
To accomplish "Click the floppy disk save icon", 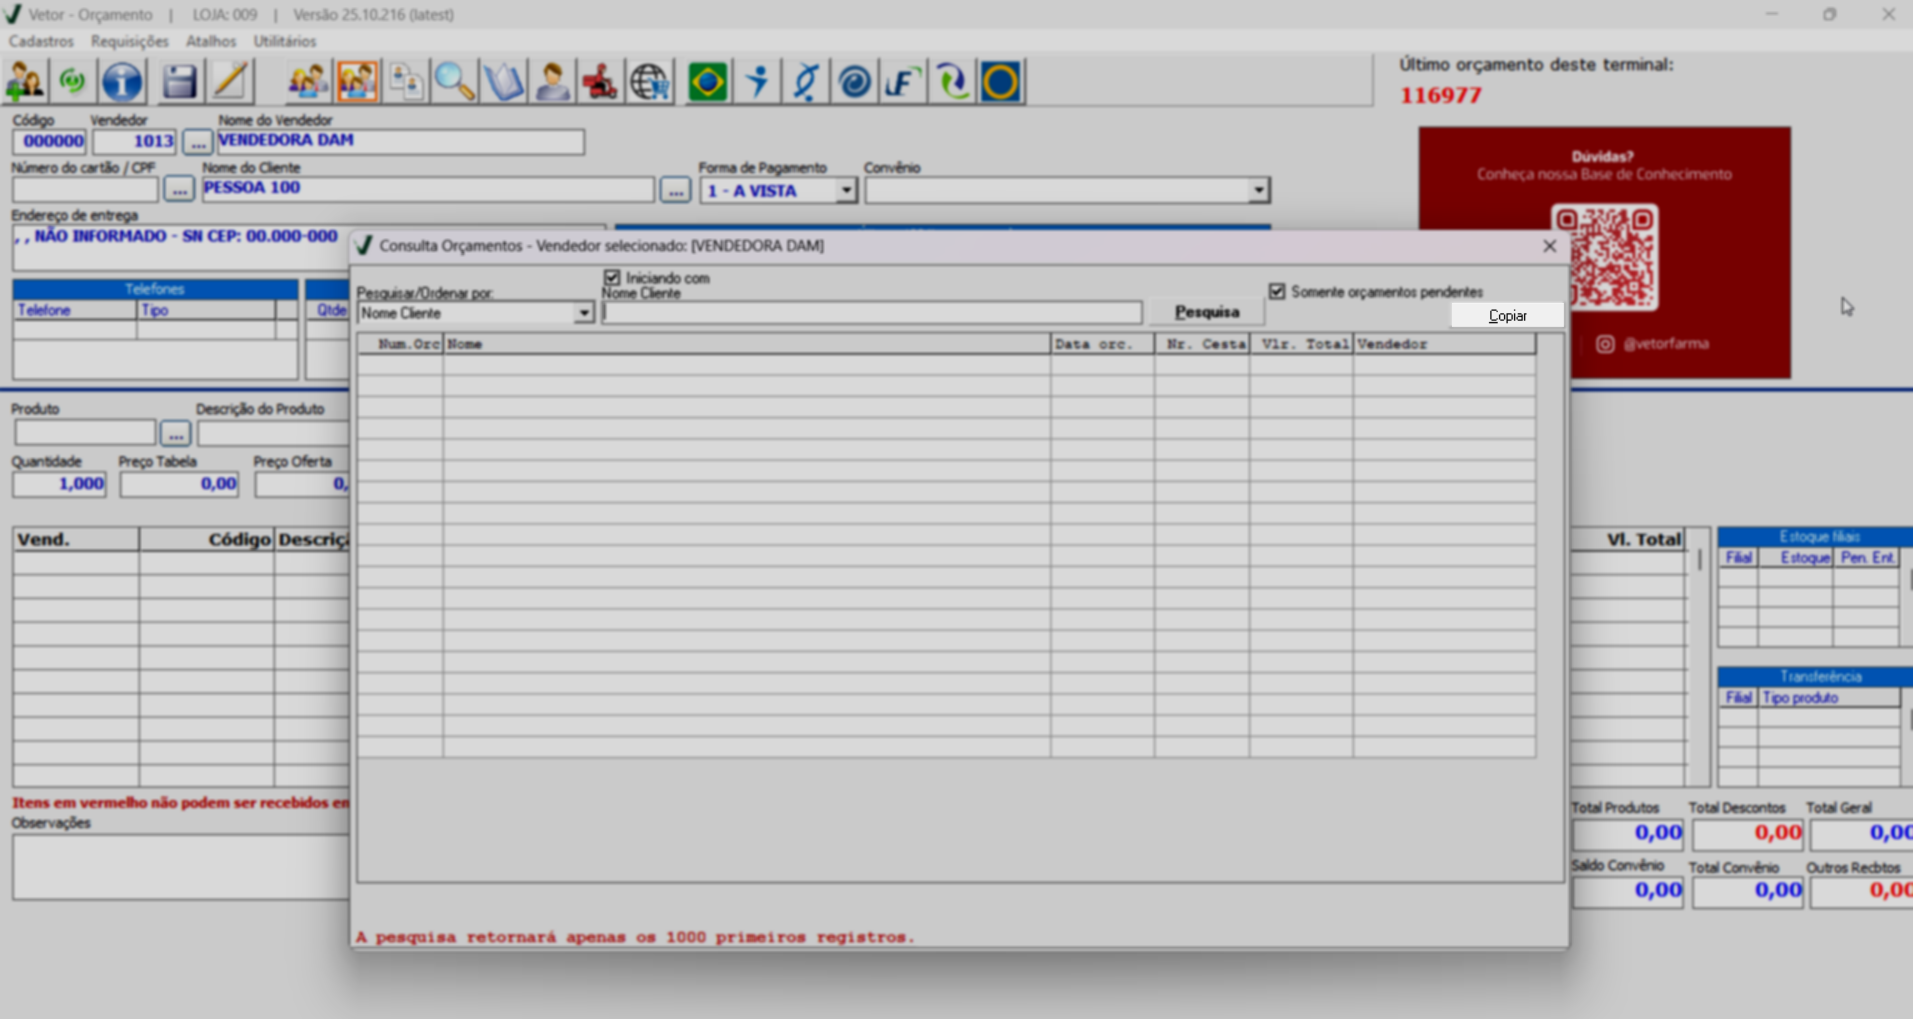I will tap(179, 82).
